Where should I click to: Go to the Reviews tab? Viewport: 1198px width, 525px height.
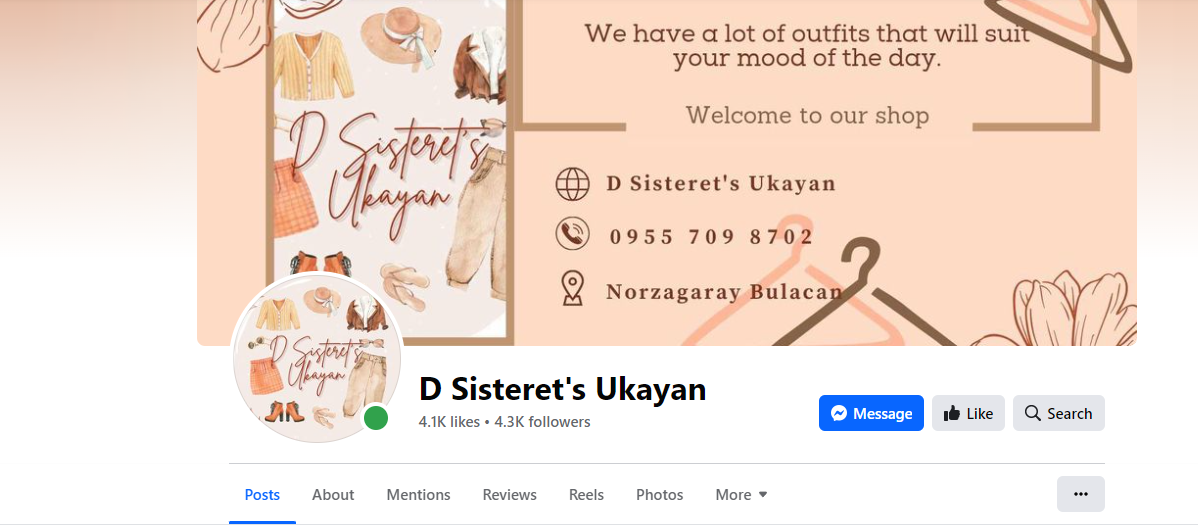click(x=510, y=495)
